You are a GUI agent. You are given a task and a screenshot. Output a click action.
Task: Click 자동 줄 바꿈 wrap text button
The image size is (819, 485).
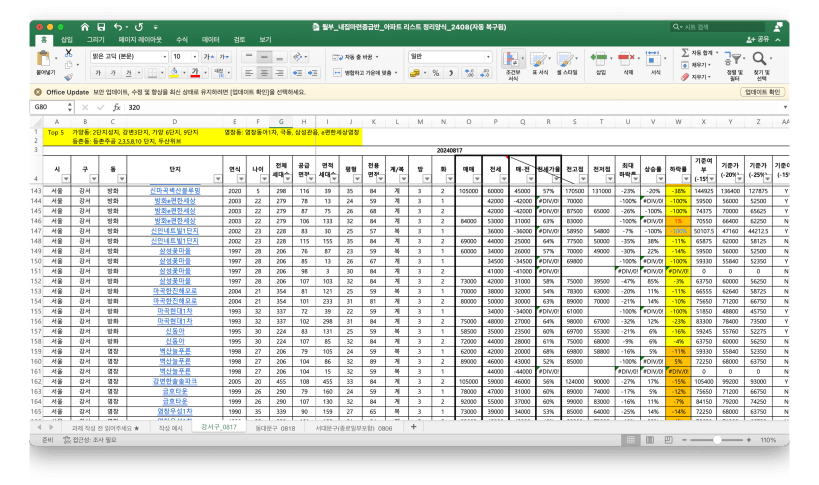pyautogui.click(x=355, y=56)
